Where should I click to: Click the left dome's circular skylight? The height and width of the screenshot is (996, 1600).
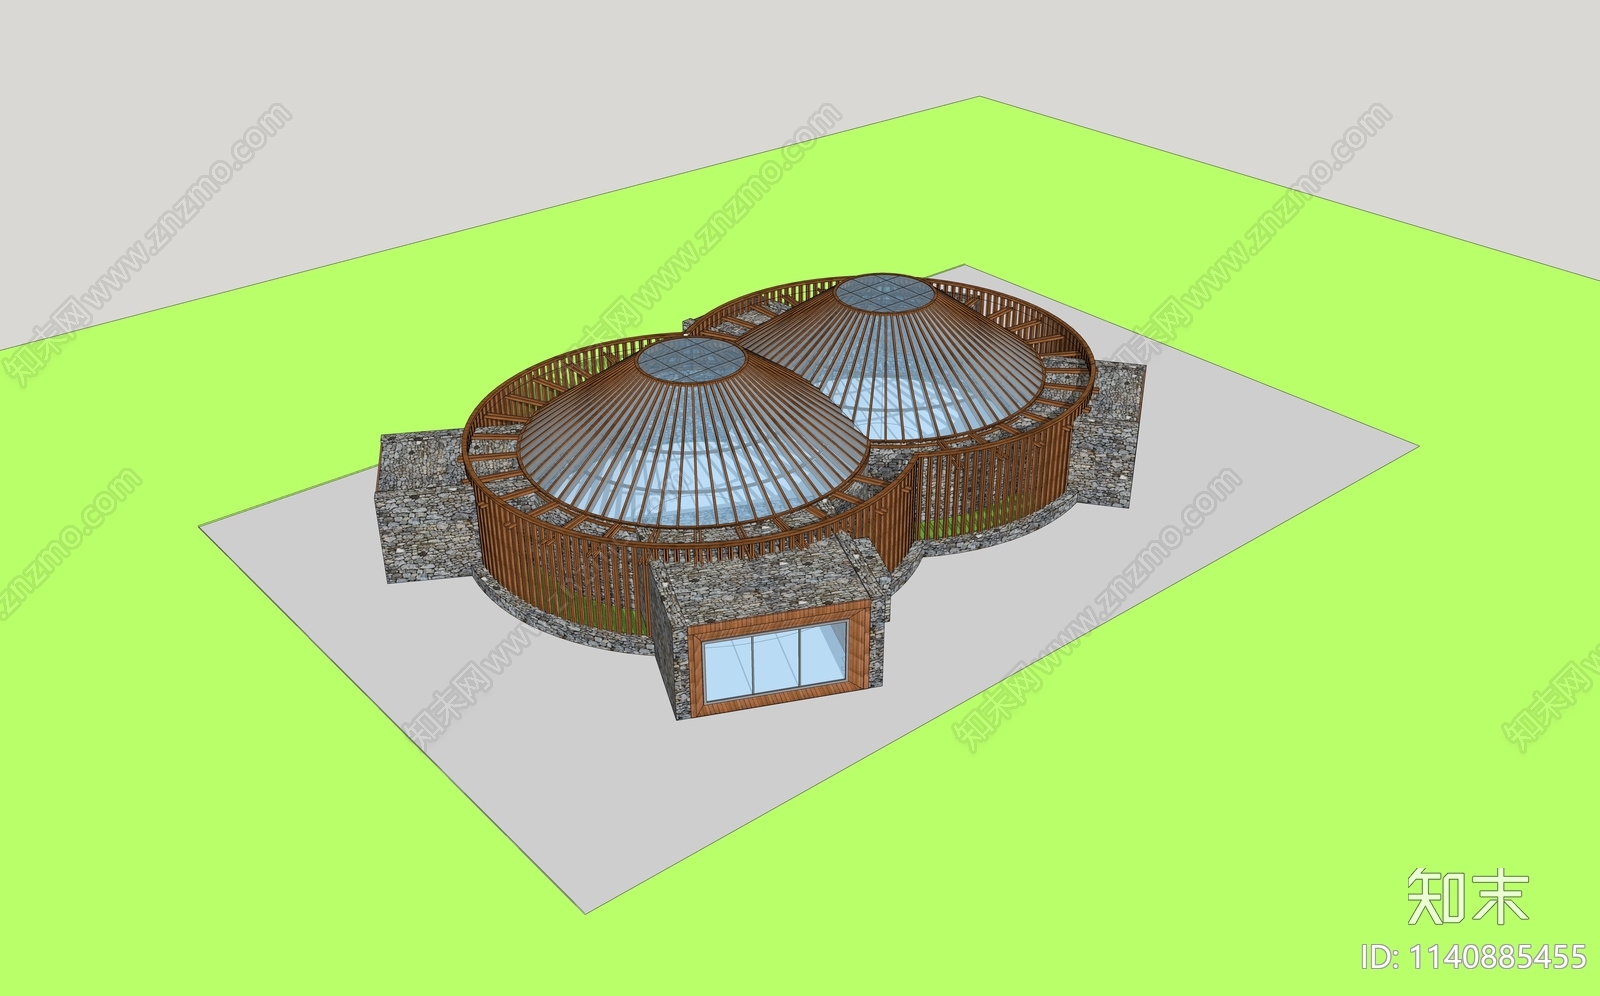pos(691,361)
